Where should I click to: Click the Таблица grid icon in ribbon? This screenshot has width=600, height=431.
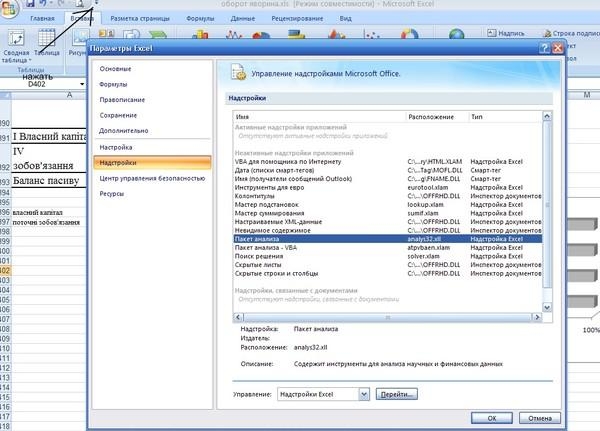[x=46, y=39]
